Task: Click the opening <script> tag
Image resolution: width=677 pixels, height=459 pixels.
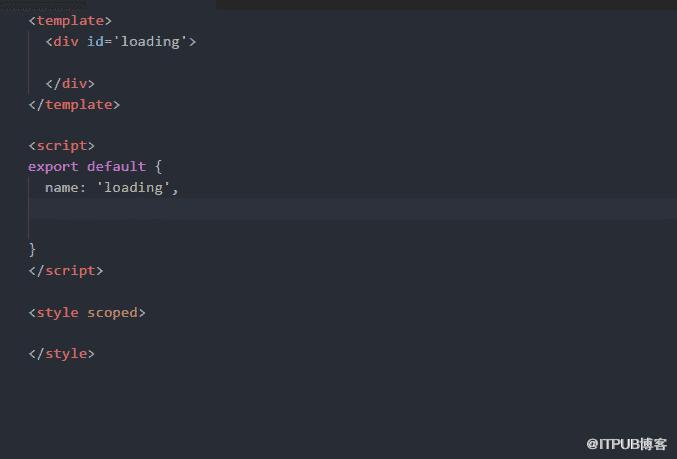Action: 61,146
